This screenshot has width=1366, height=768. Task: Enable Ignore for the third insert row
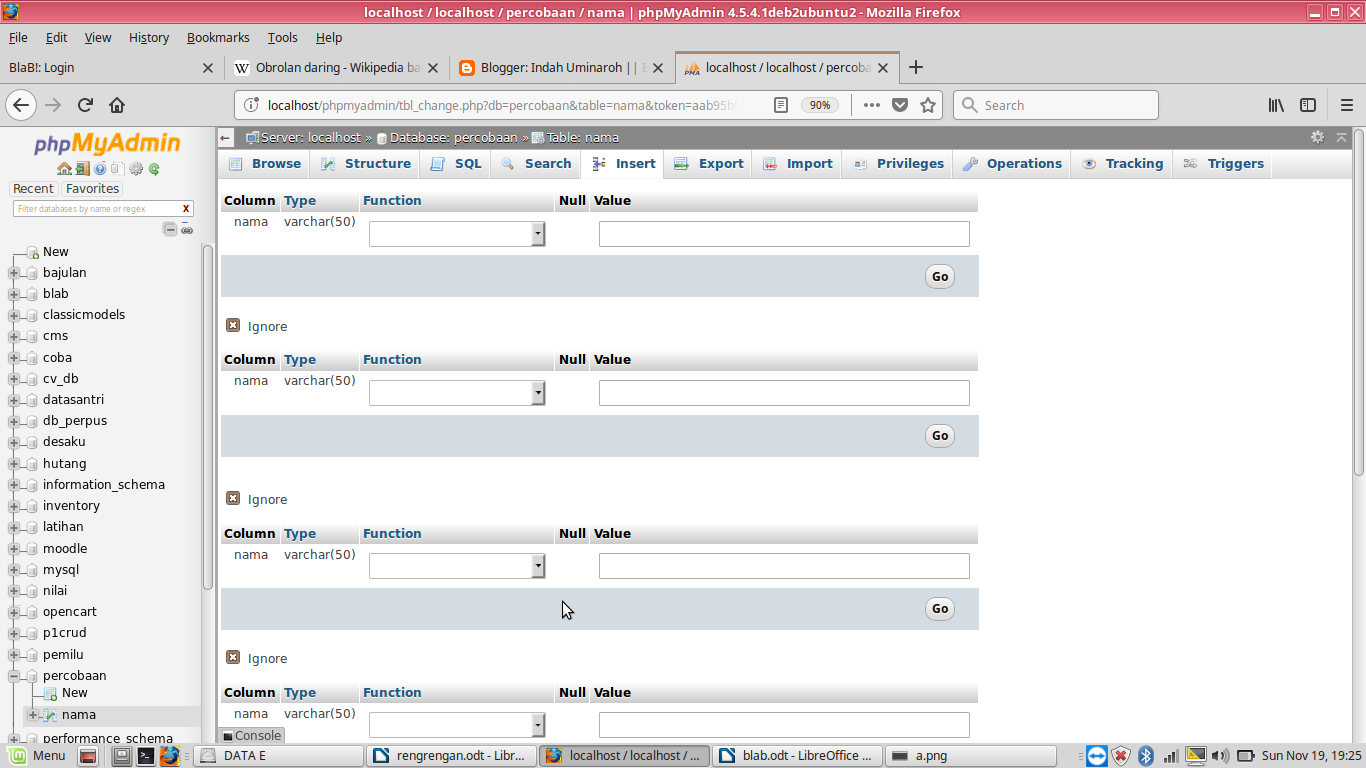(234, 658)
